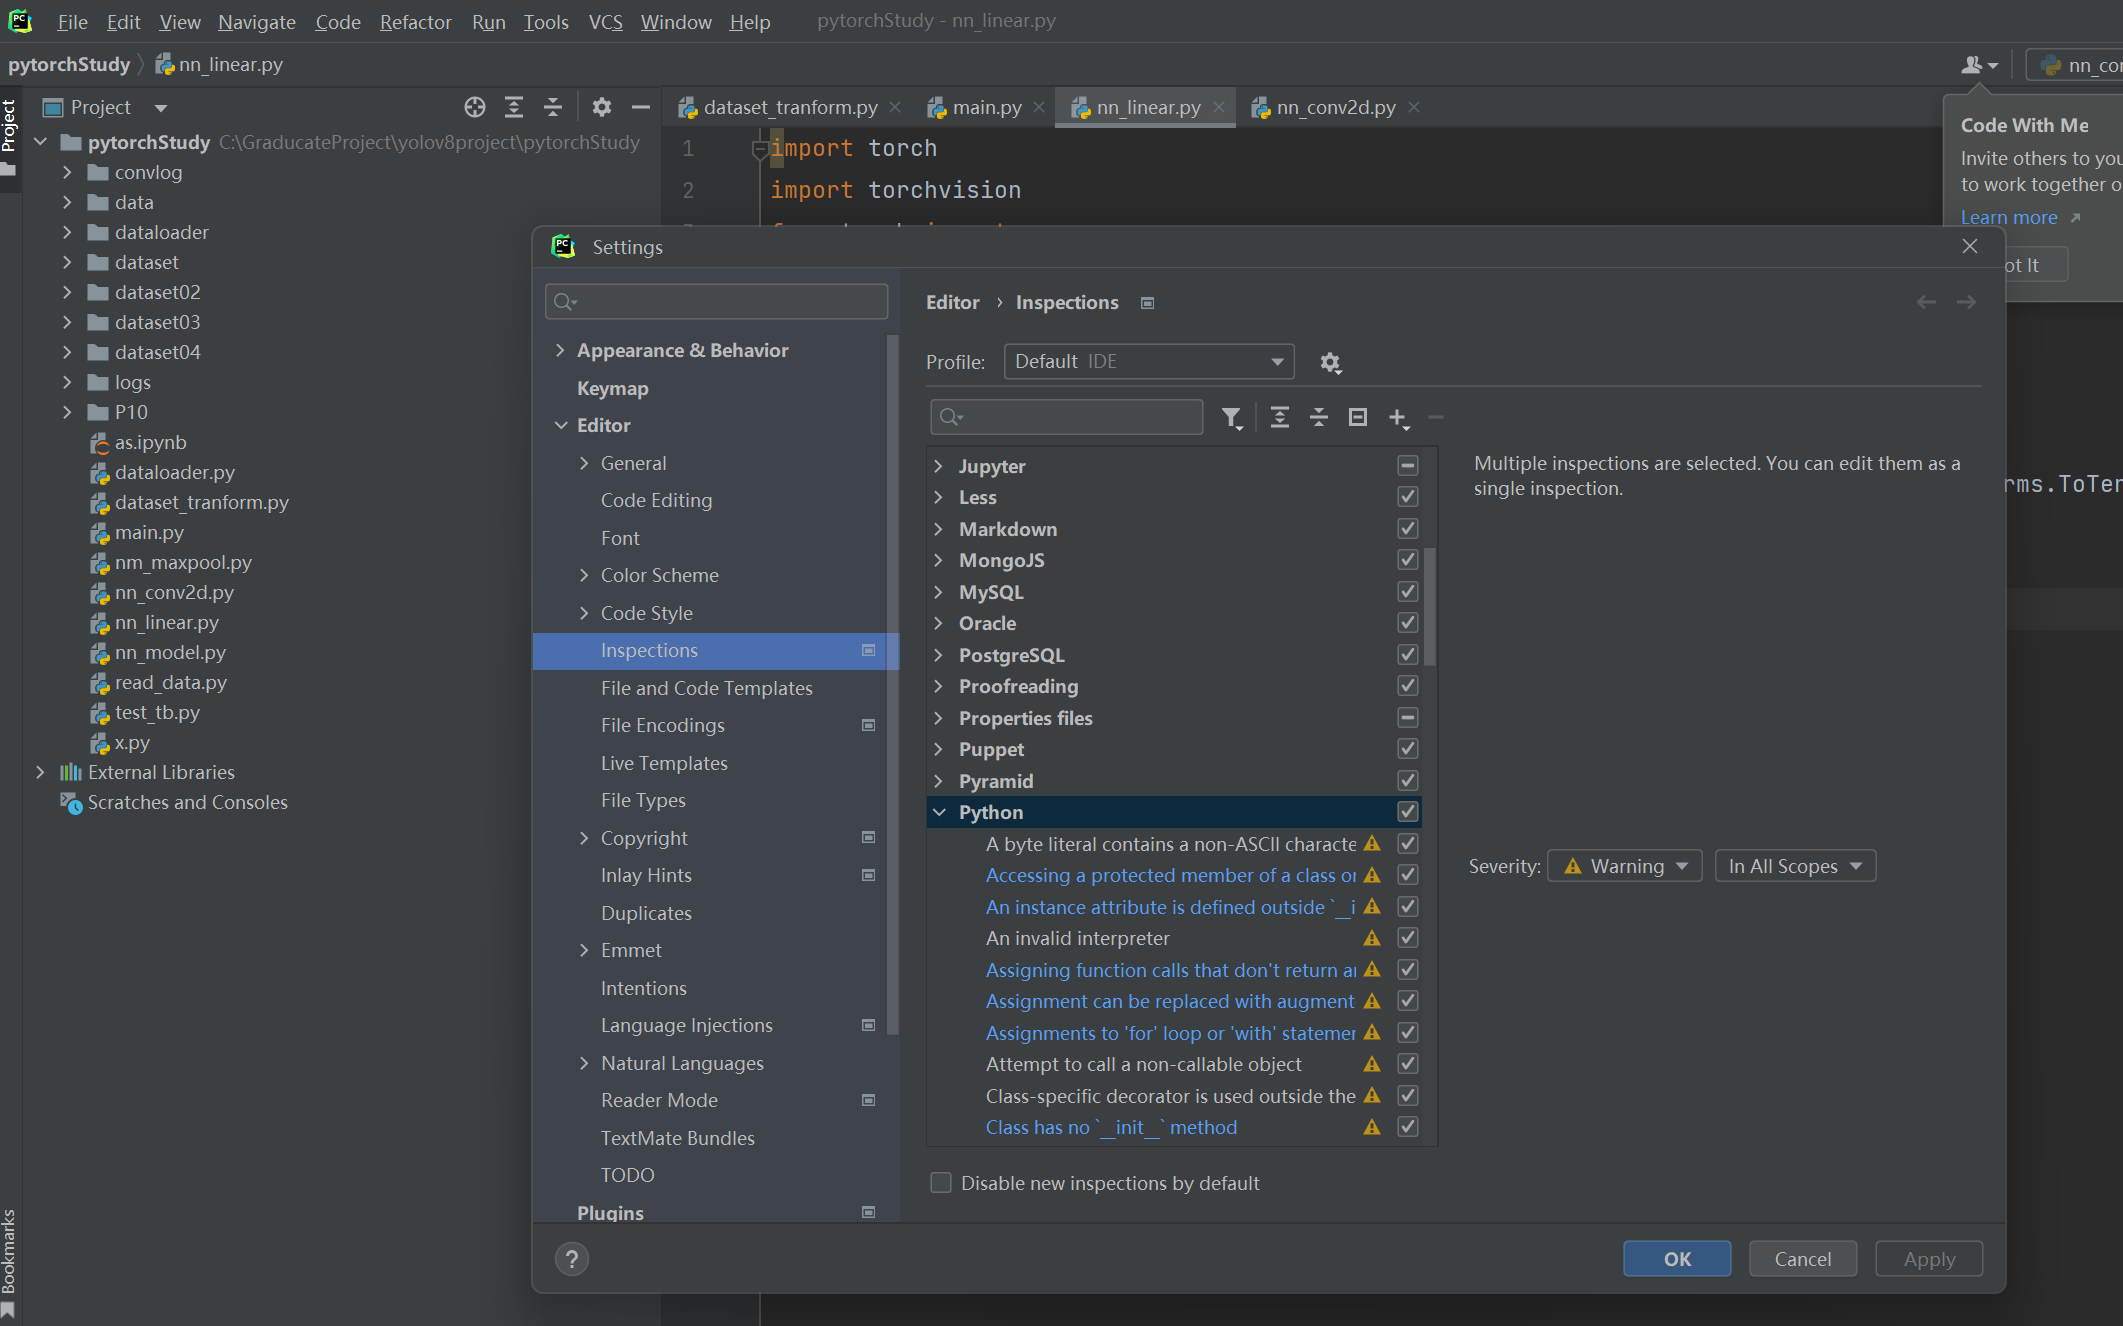This screenshot has height=1326, width=2123.
Task: Click reset to empty square icon in inspections toolbar
Action: pos(1357,417)
